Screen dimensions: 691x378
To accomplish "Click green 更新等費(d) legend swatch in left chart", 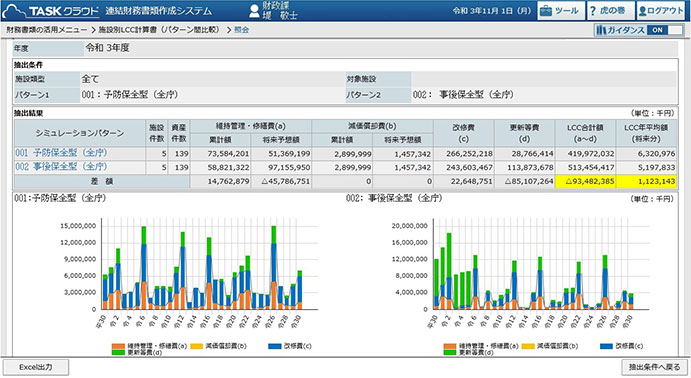I will 119,352.
